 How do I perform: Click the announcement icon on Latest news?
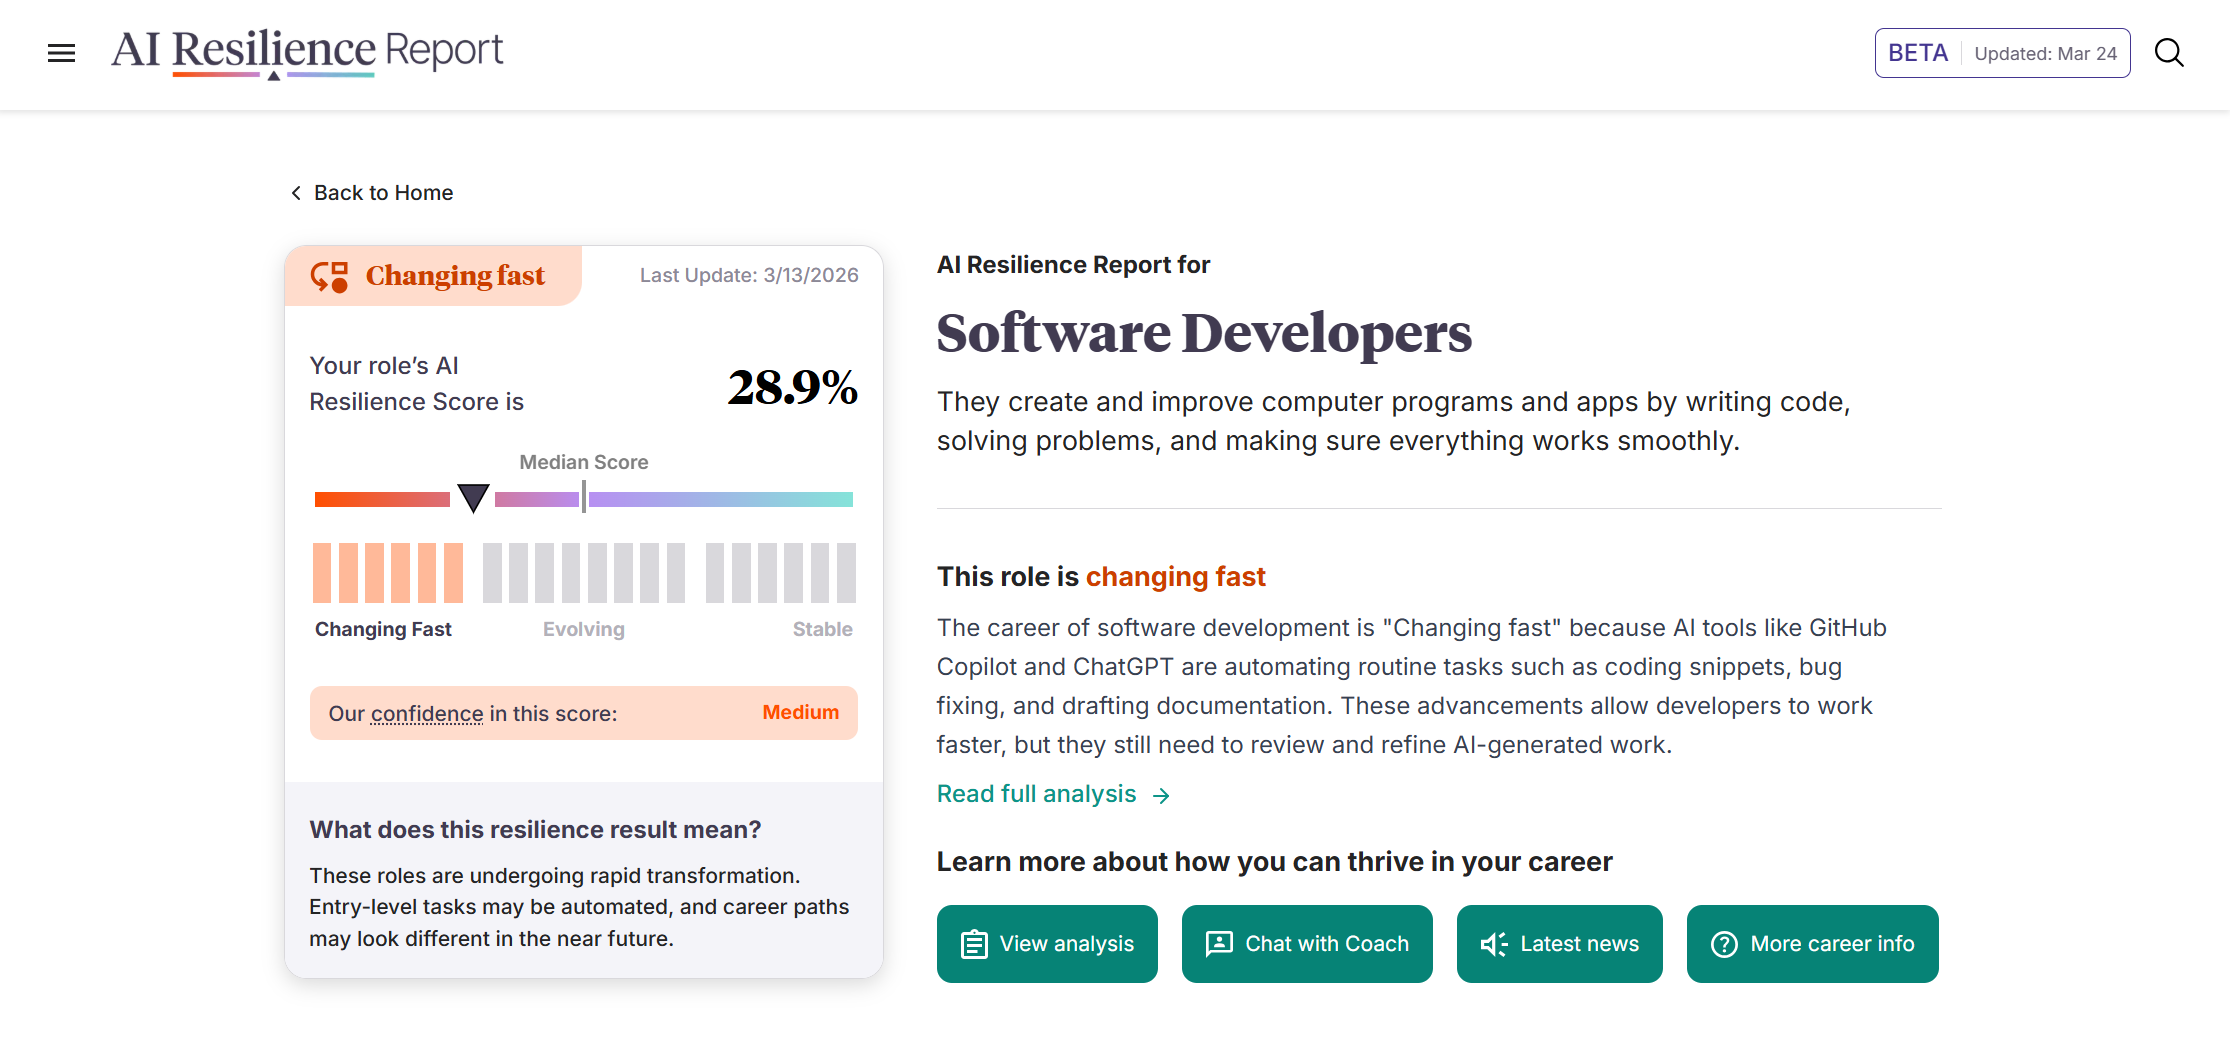click(1492, 943)
